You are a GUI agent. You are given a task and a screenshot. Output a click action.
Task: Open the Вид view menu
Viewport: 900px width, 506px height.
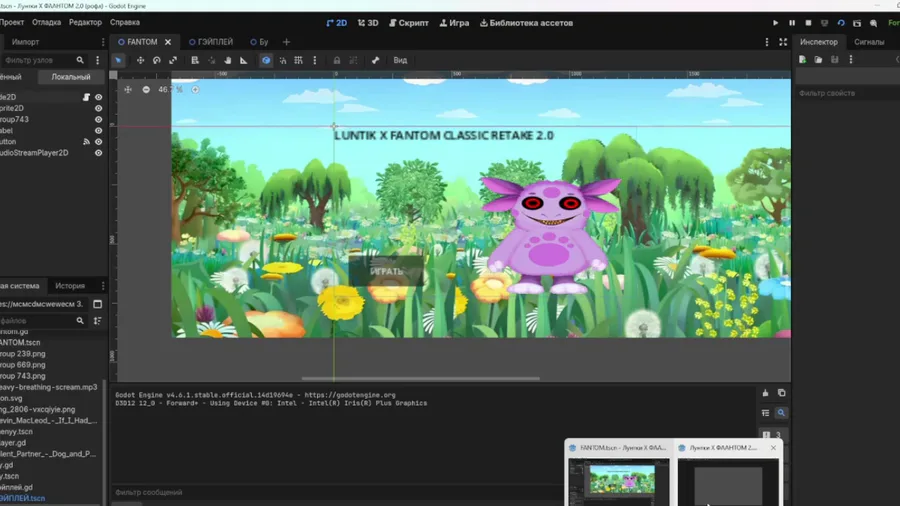click(400, 60)
